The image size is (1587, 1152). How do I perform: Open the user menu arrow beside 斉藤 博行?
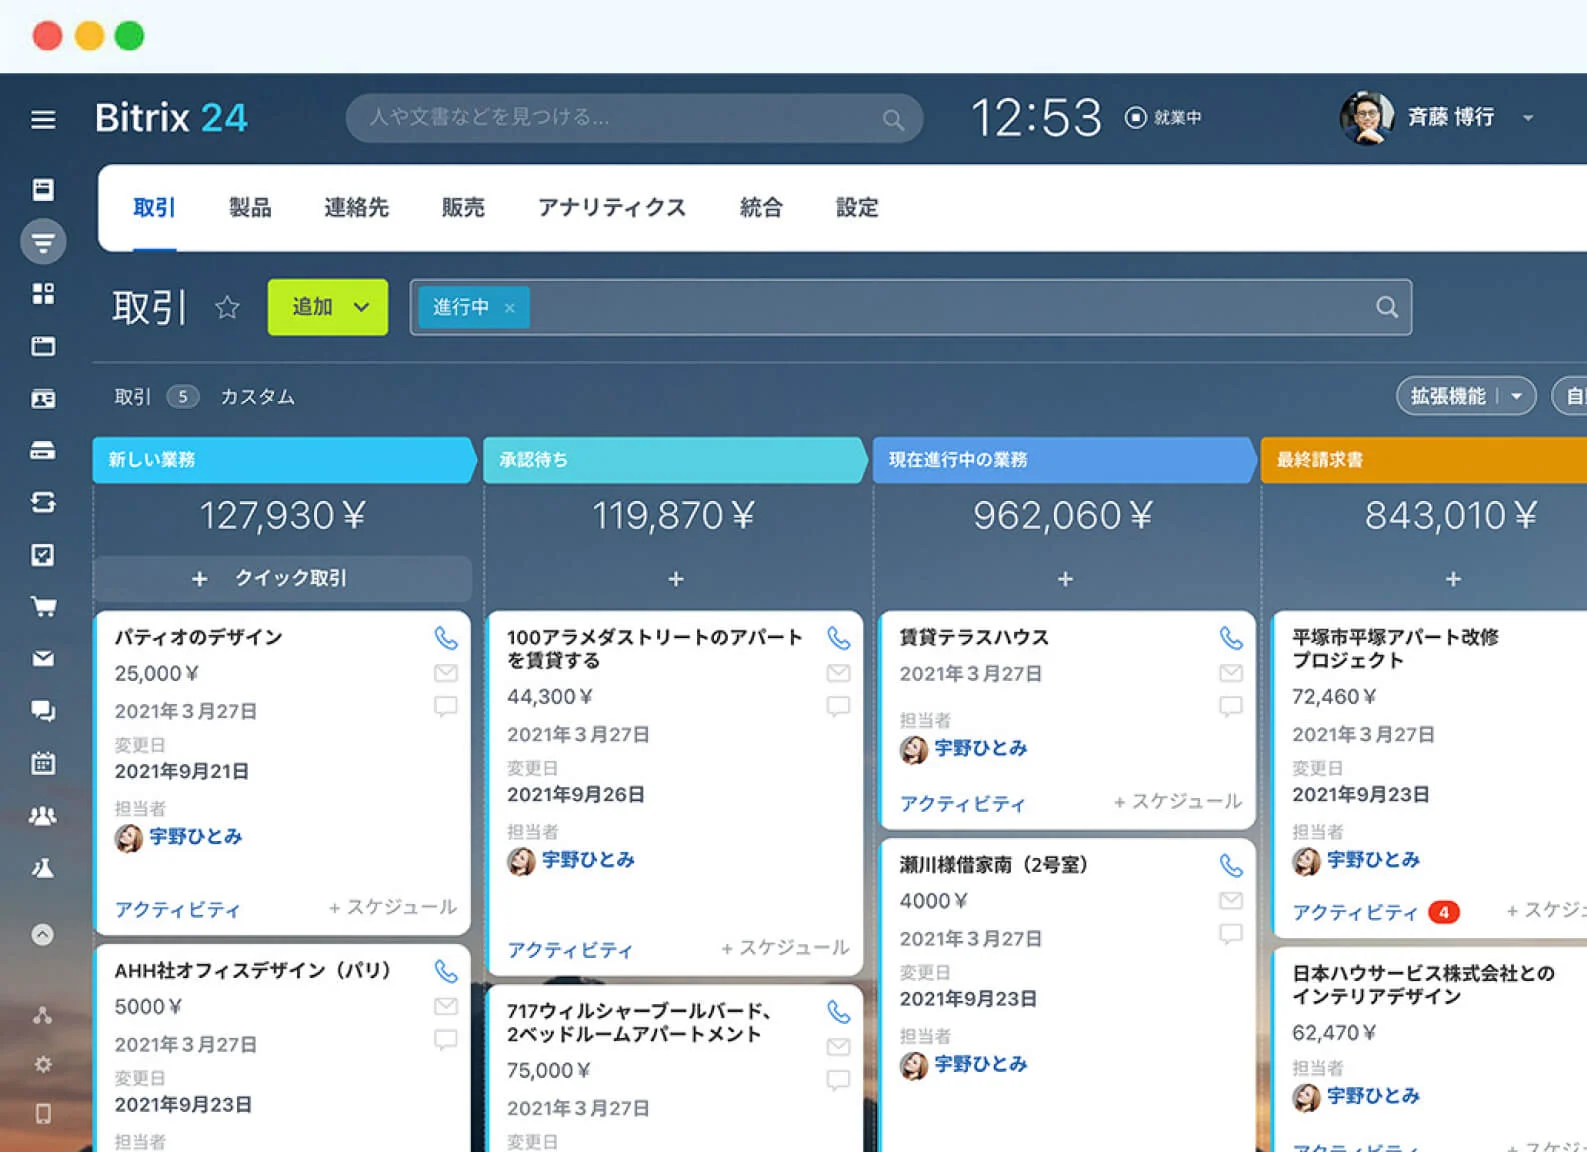tap(1528, 118)
